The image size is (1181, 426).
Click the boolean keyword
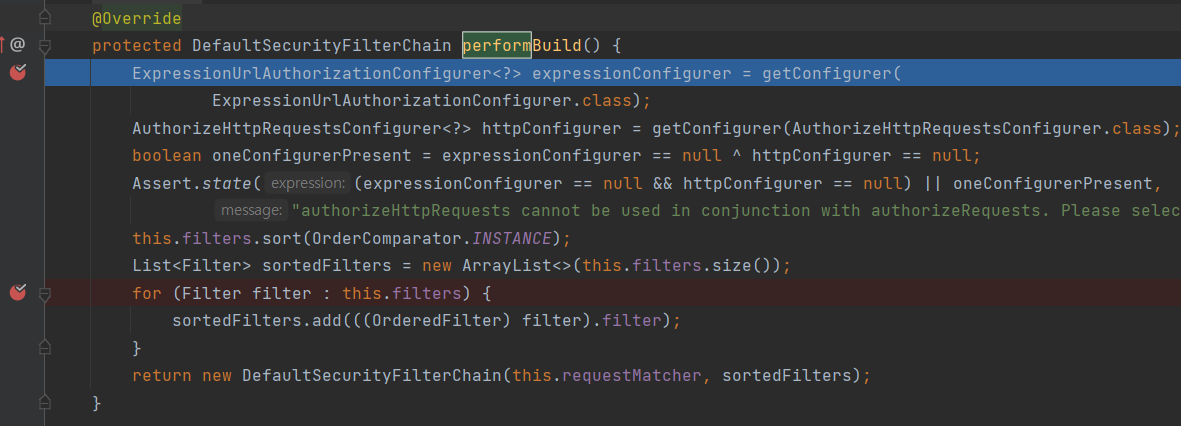(167, 156)
